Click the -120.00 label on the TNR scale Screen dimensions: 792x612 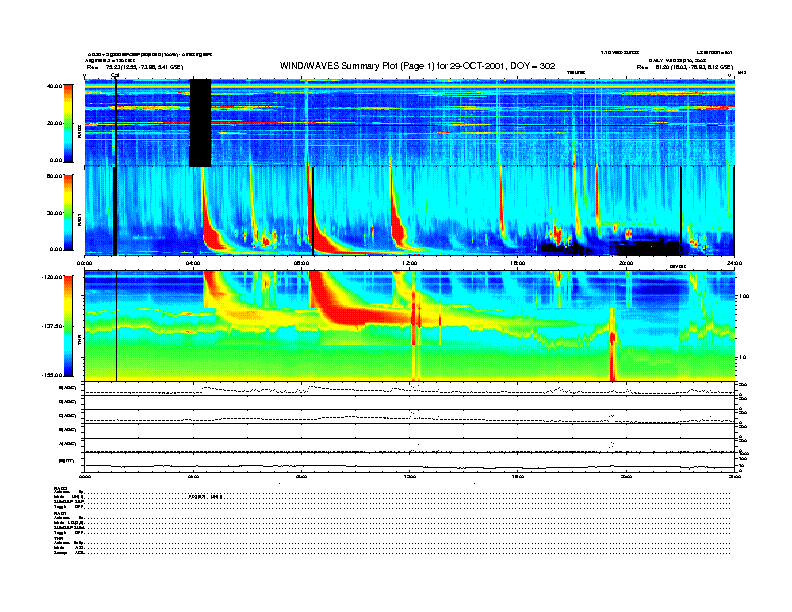pyautogui.click(x=52, y=277)
